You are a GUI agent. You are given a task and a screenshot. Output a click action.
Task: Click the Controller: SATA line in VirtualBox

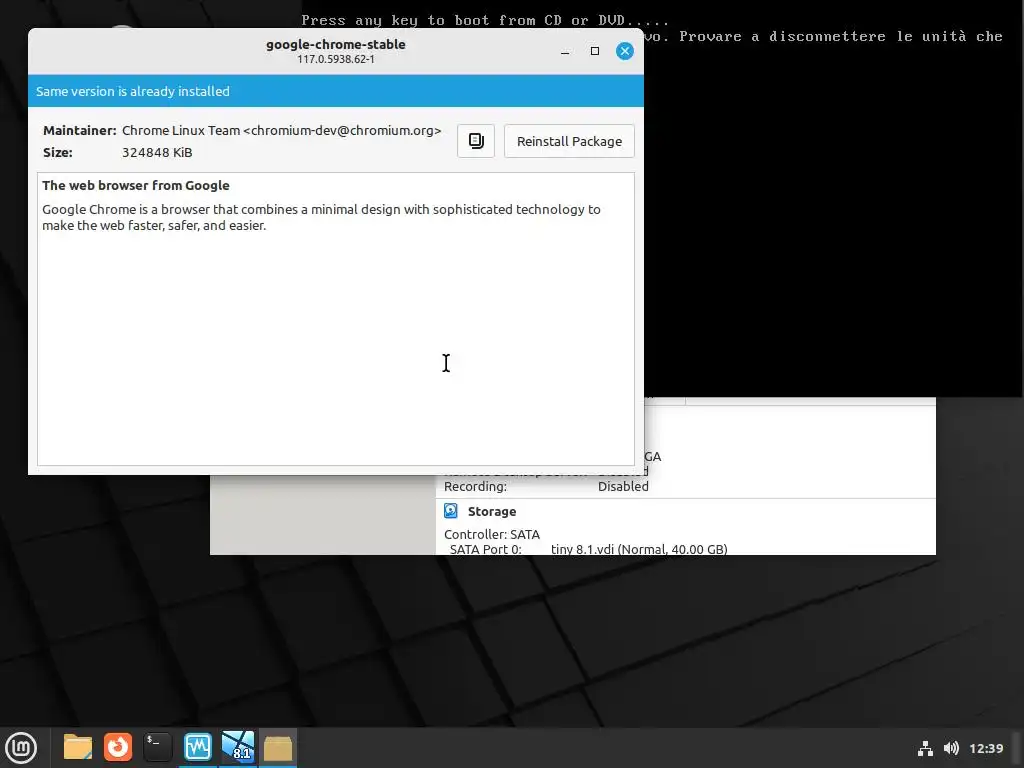(x=492, y=534)
